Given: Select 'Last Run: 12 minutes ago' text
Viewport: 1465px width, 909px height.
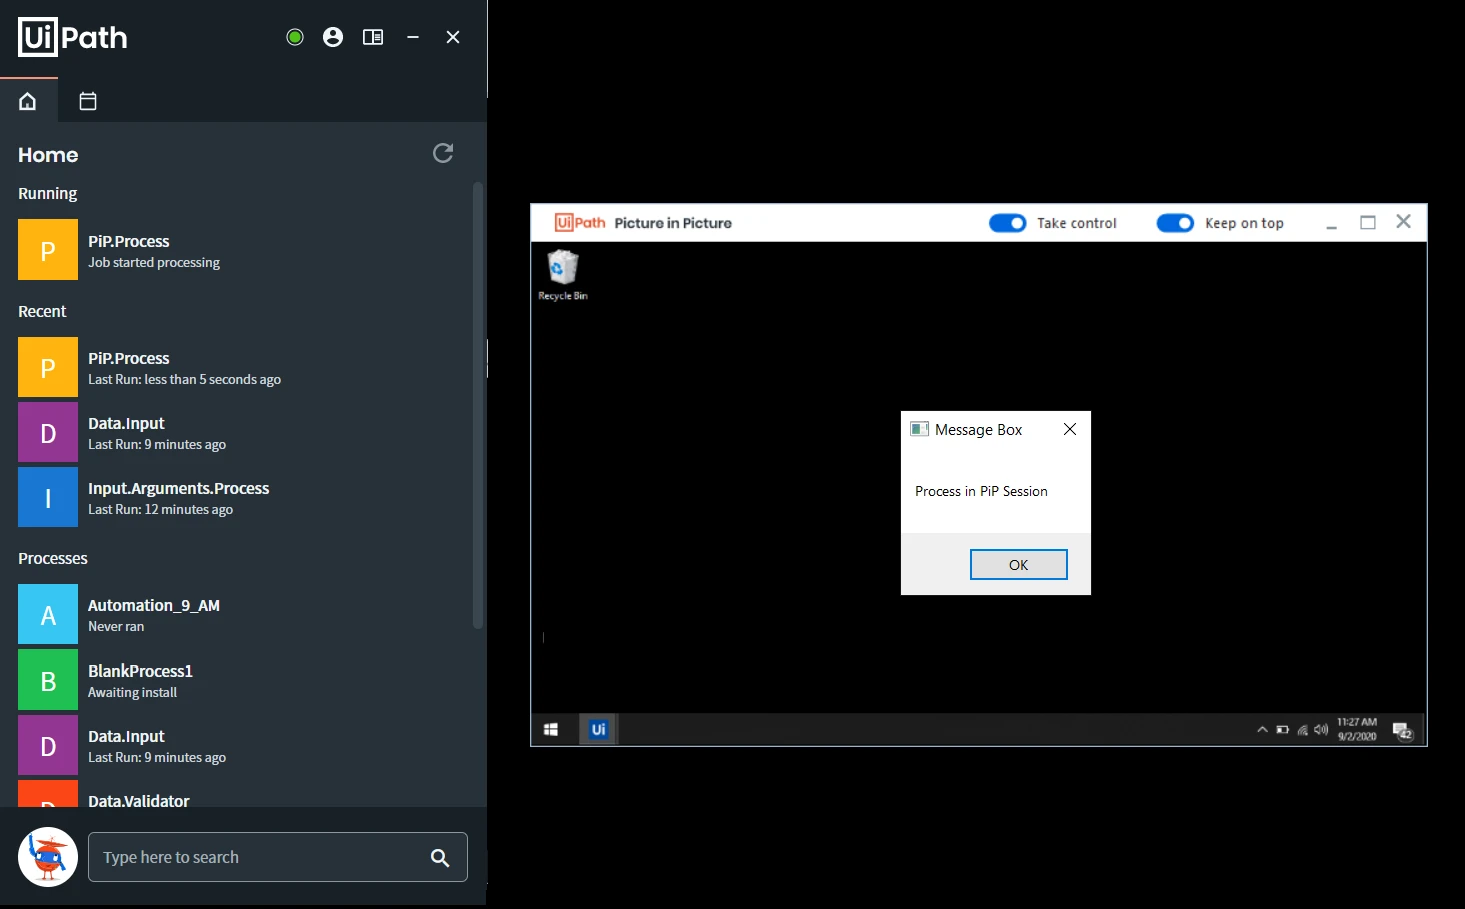Looking at the screenshot, I should 160,510.
